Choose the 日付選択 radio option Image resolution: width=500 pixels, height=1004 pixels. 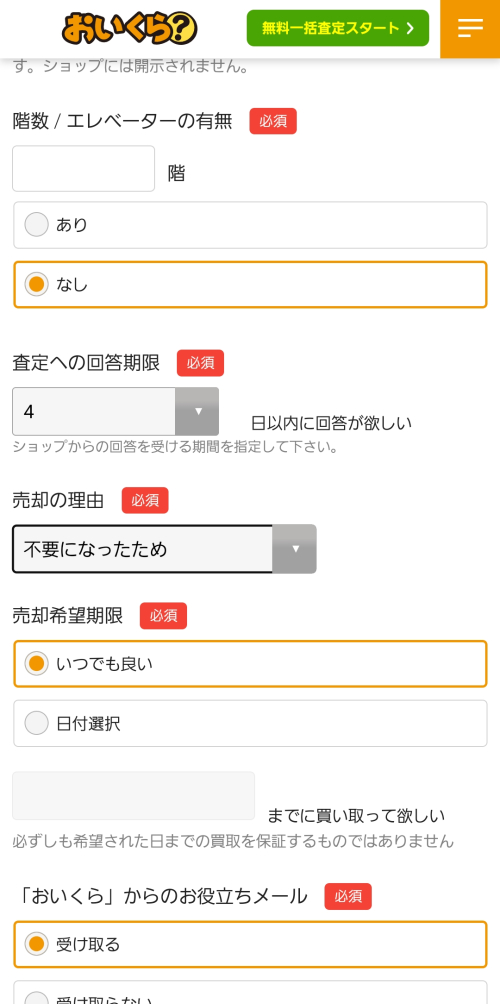pyautogui.click(x=250, y=724)
